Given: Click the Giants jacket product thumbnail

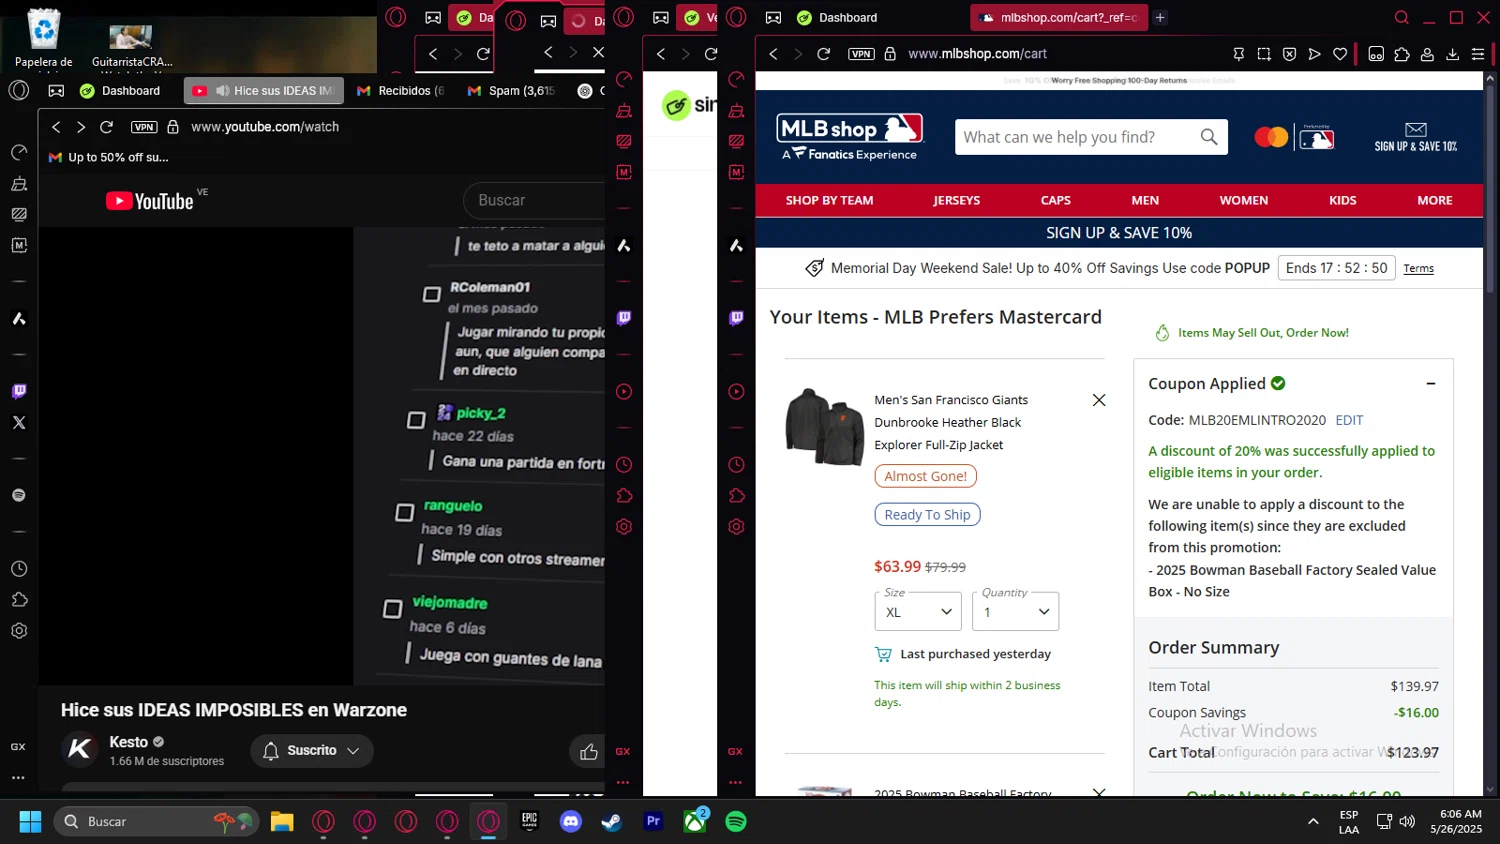Looking at the screenshot, I should pos(824,427).
